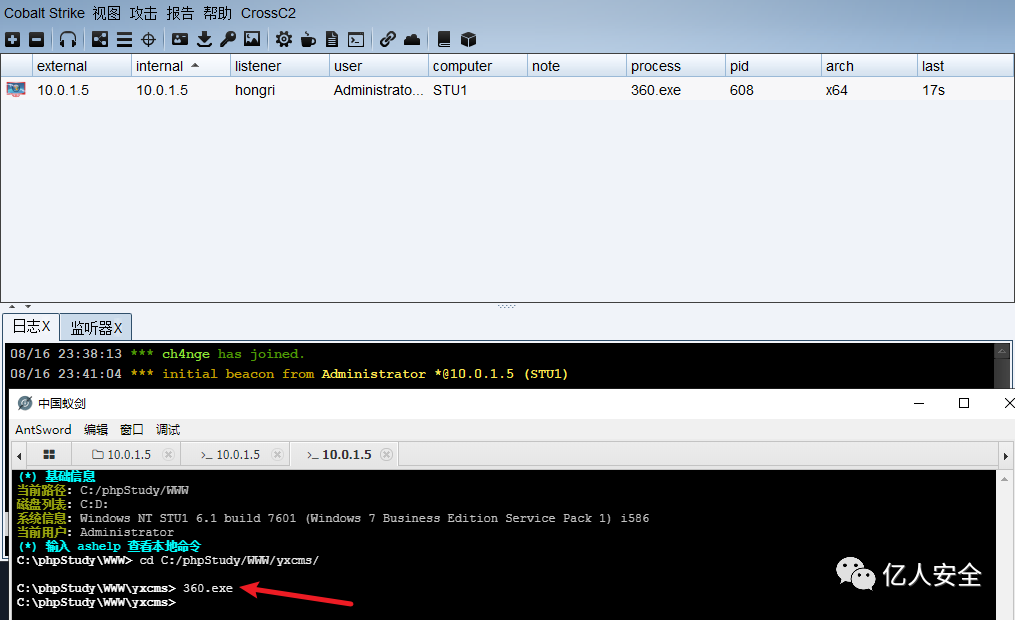The image size is (1015, 620).
Task: Sort by computer column header
Action: 478,66
